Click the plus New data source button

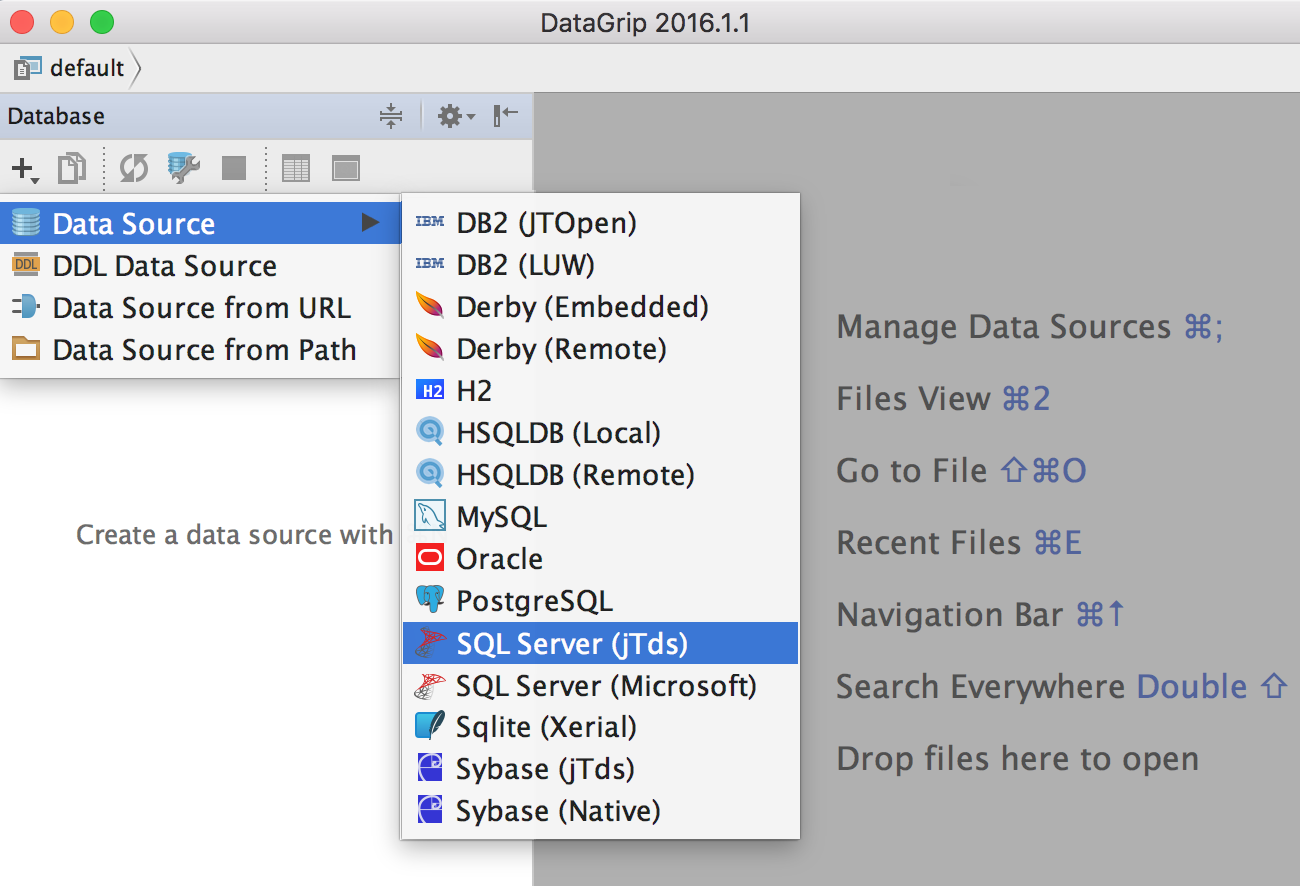pos(24,168)
